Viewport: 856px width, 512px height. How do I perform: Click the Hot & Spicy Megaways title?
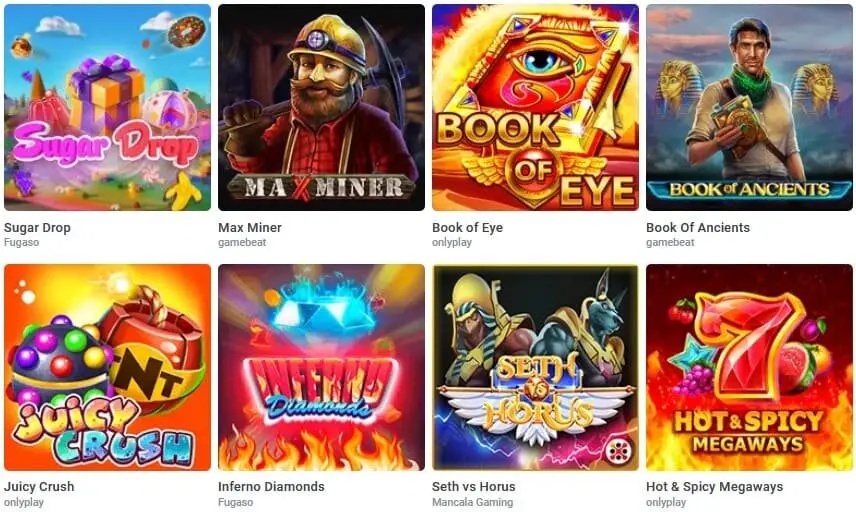[715, 486]
